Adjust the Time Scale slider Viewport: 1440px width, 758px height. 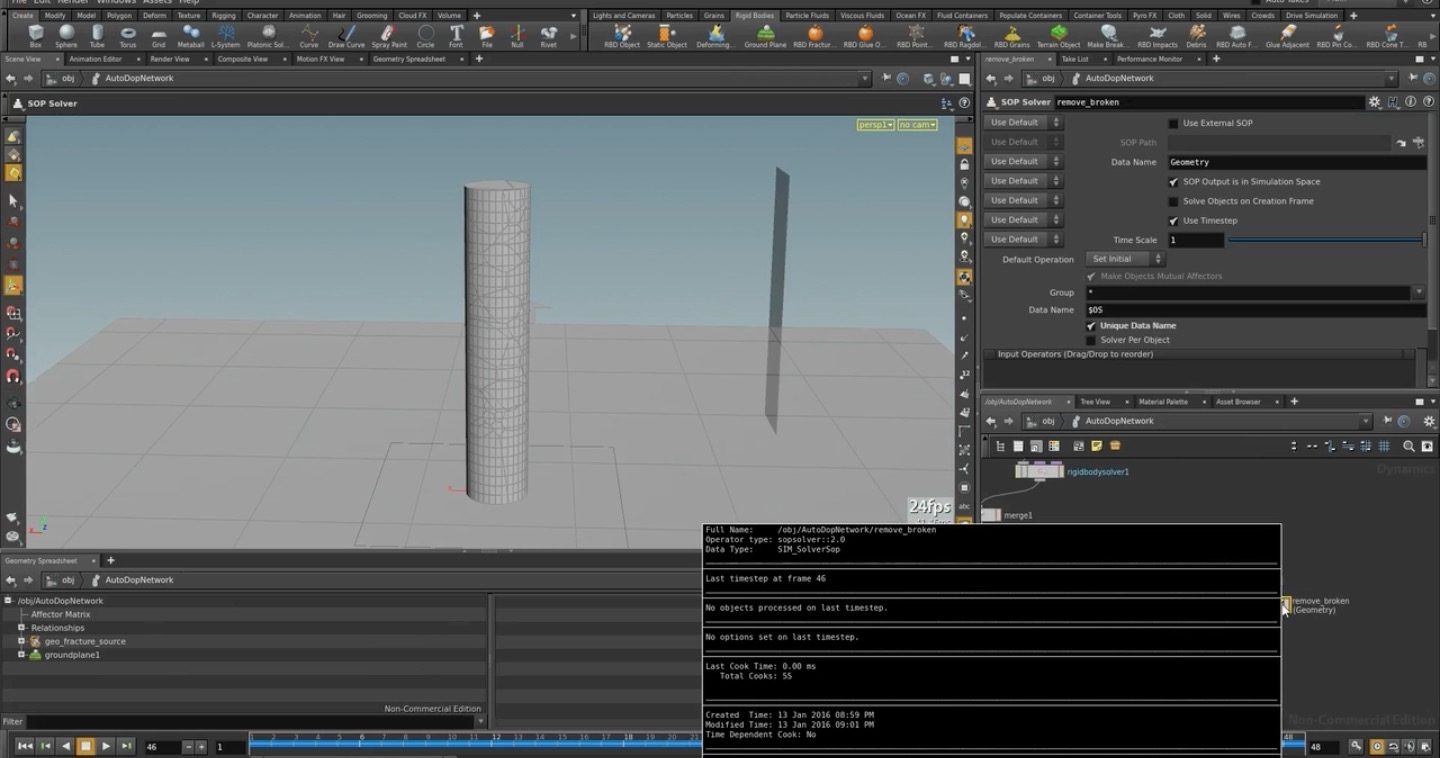1326,240
